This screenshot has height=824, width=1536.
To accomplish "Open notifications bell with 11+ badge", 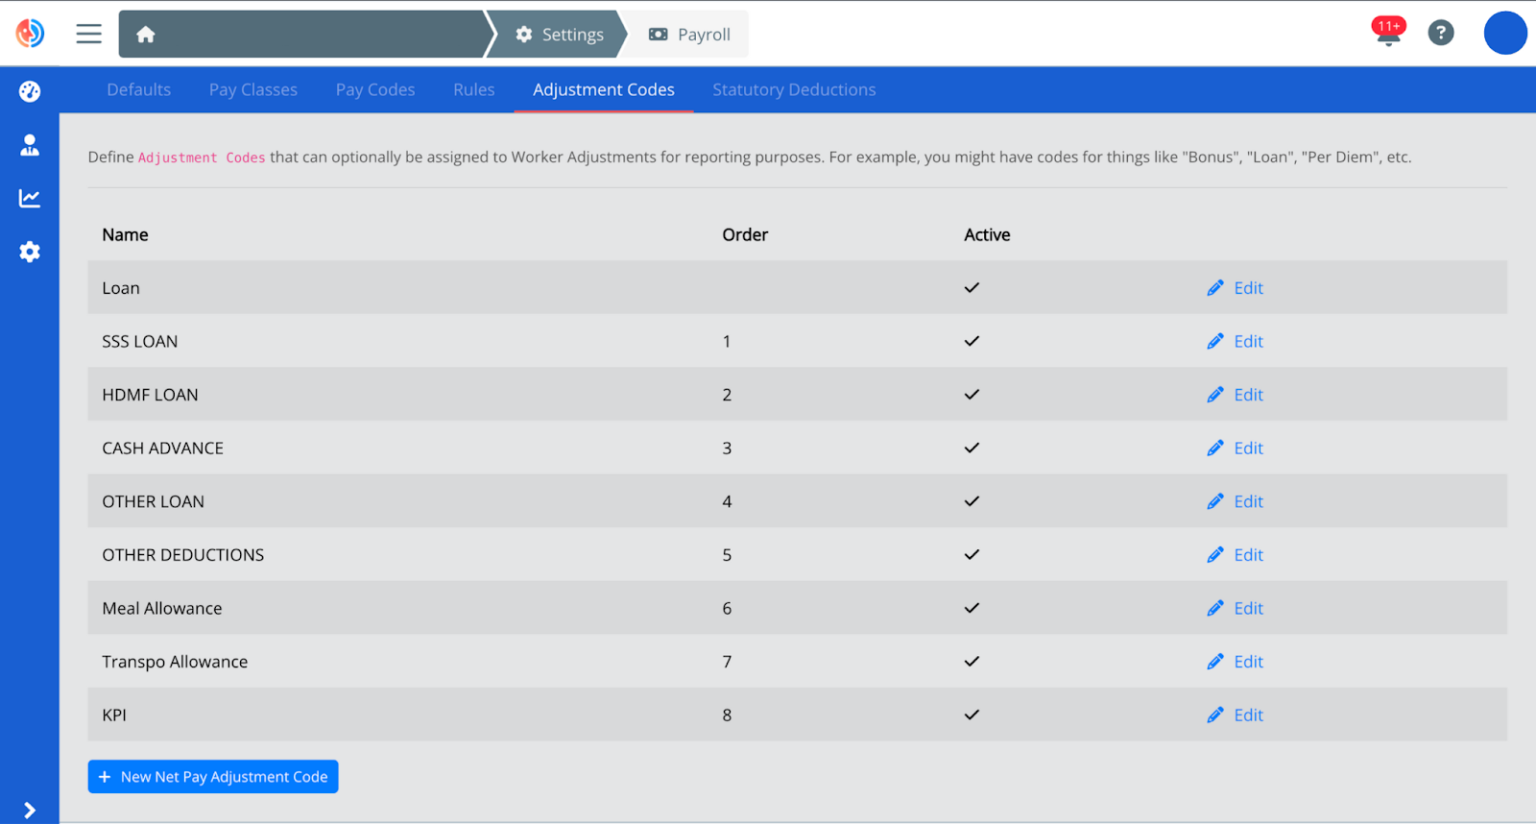I will coord(1388,33).
